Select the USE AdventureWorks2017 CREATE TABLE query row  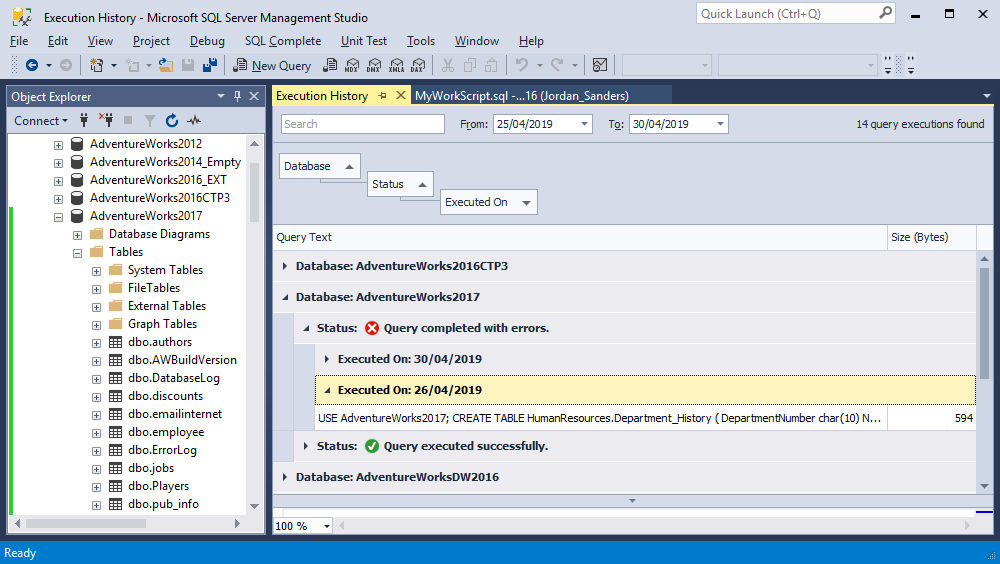click(645, 418)
